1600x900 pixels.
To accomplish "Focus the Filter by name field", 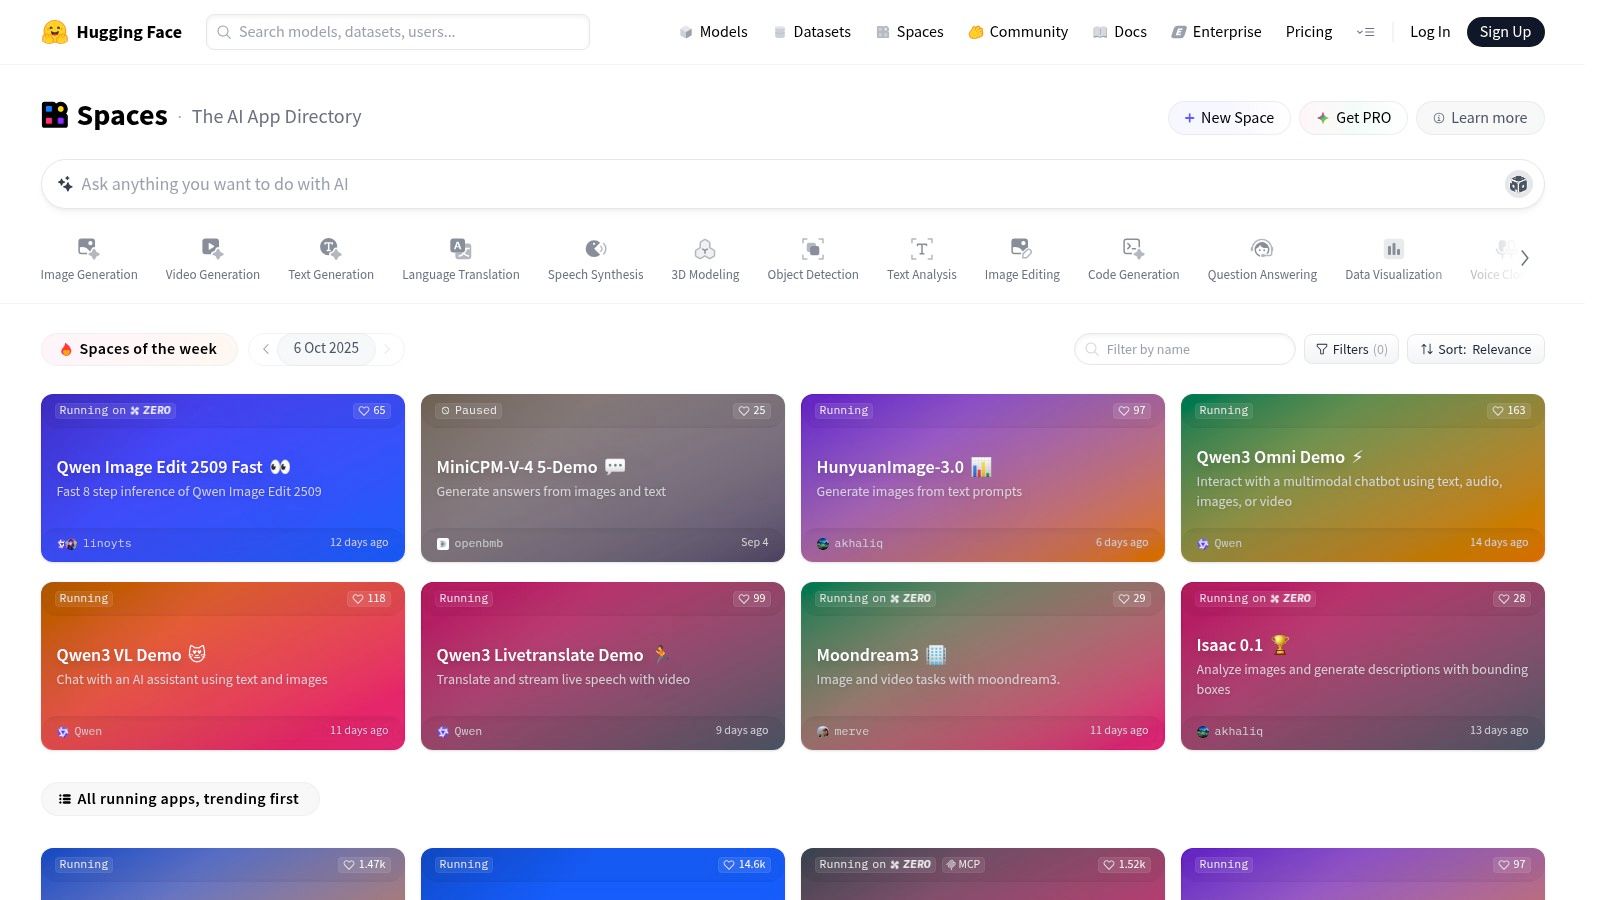I will point(1185,349).
